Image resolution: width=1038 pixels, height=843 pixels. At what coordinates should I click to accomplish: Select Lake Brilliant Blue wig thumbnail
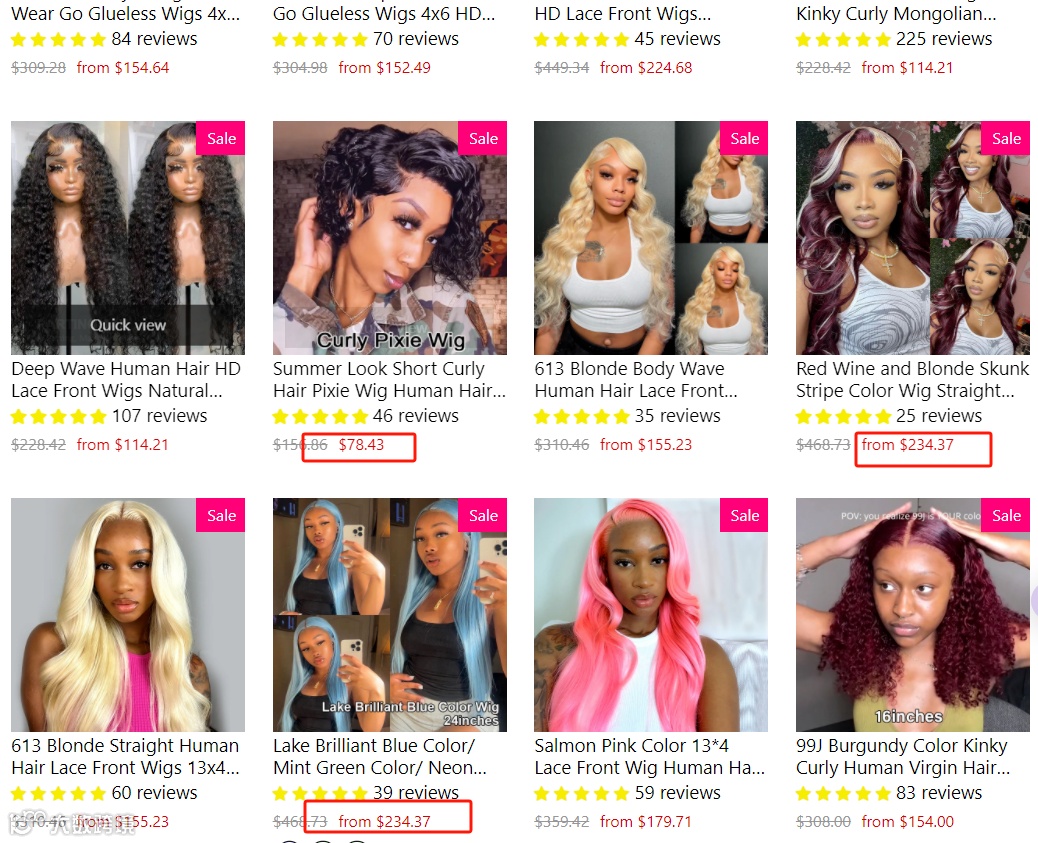390,615
